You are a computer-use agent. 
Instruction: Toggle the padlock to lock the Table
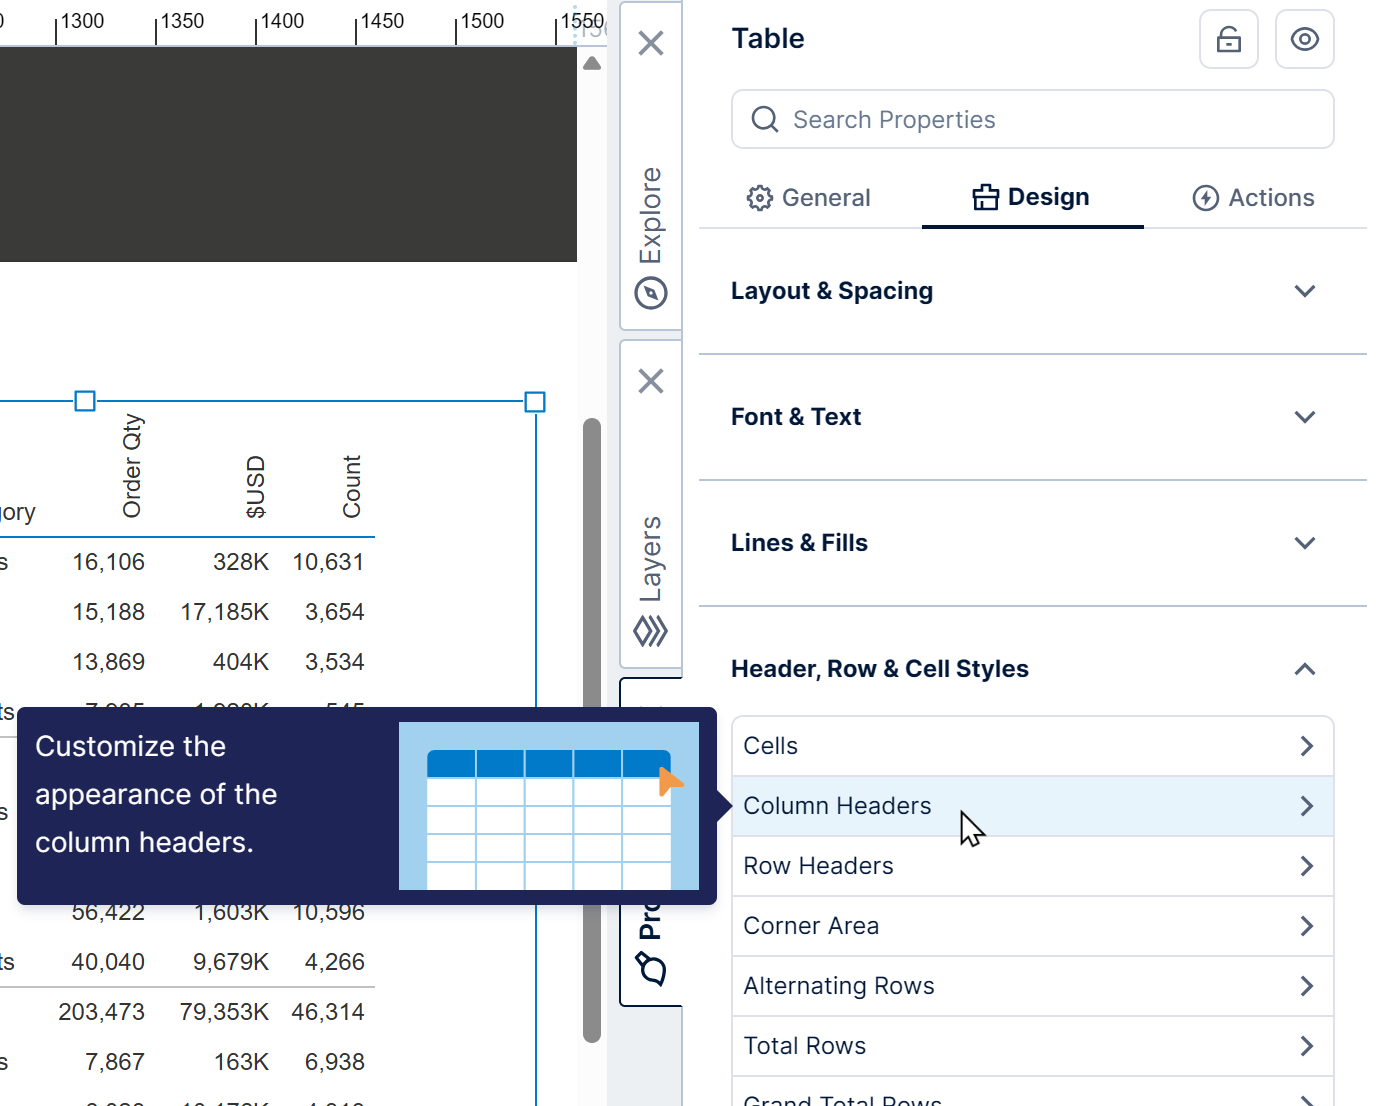pos(1228,39)
